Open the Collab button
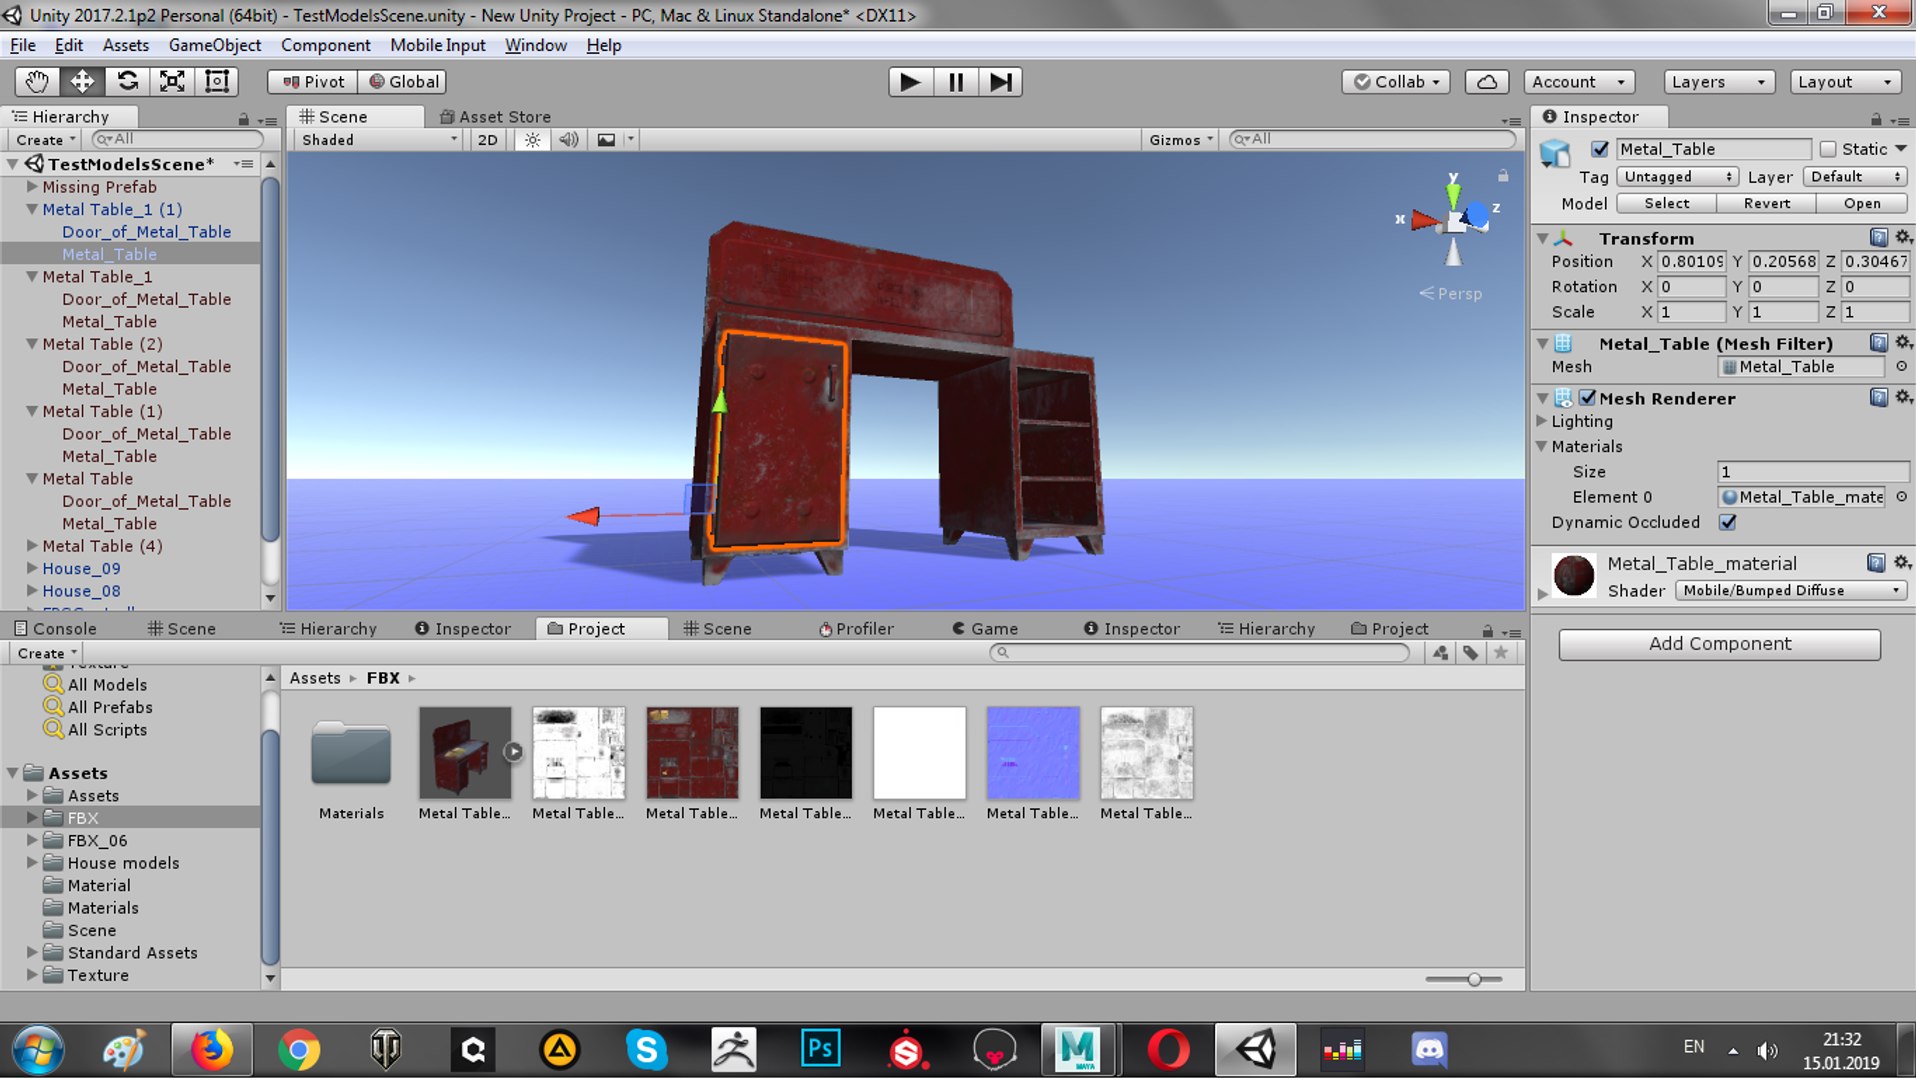Image resolution: width=1916 pixels, height=1080 pixels. tap(1396, 82)
